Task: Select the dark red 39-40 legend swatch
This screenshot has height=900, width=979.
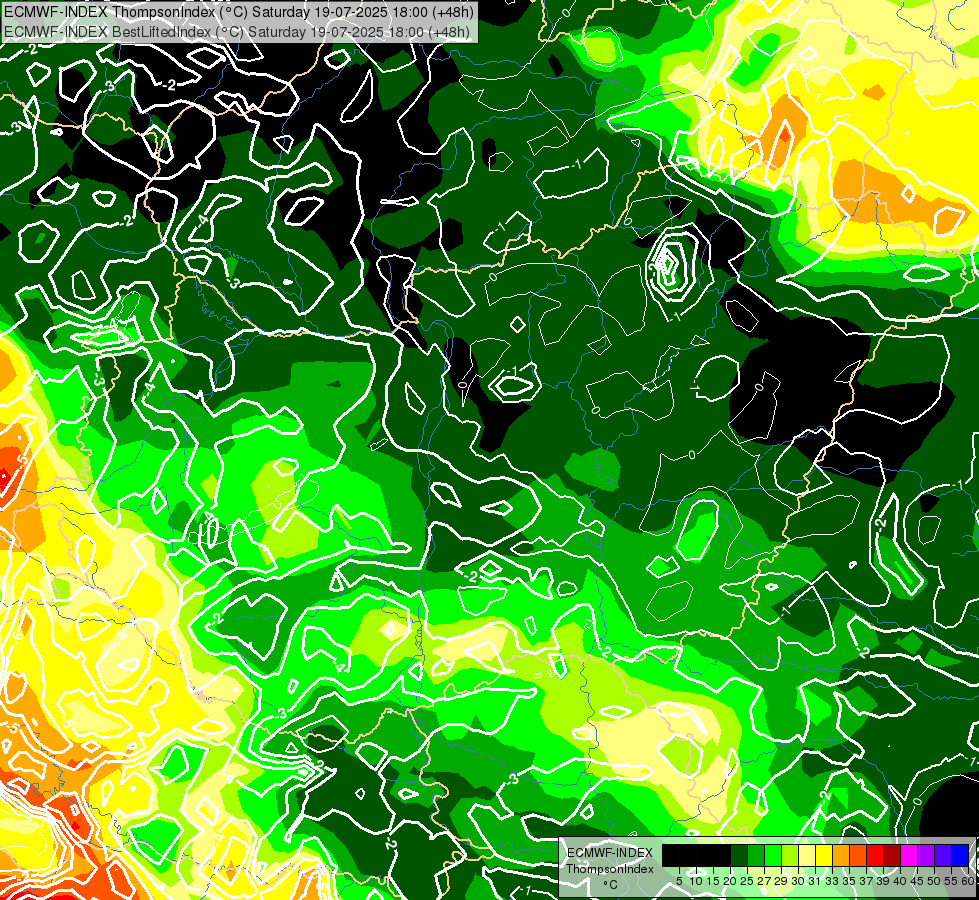Action: [892, 855]
